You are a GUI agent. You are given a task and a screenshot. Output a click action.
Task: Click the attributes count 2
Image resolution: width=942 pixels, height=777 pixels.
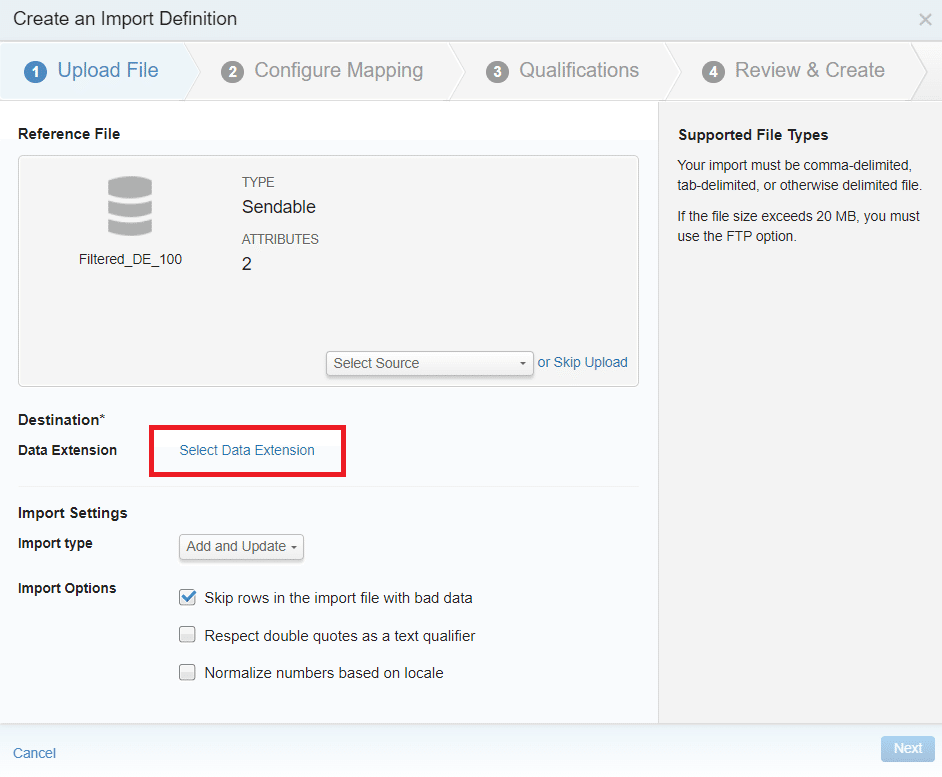tap(246, 264)
